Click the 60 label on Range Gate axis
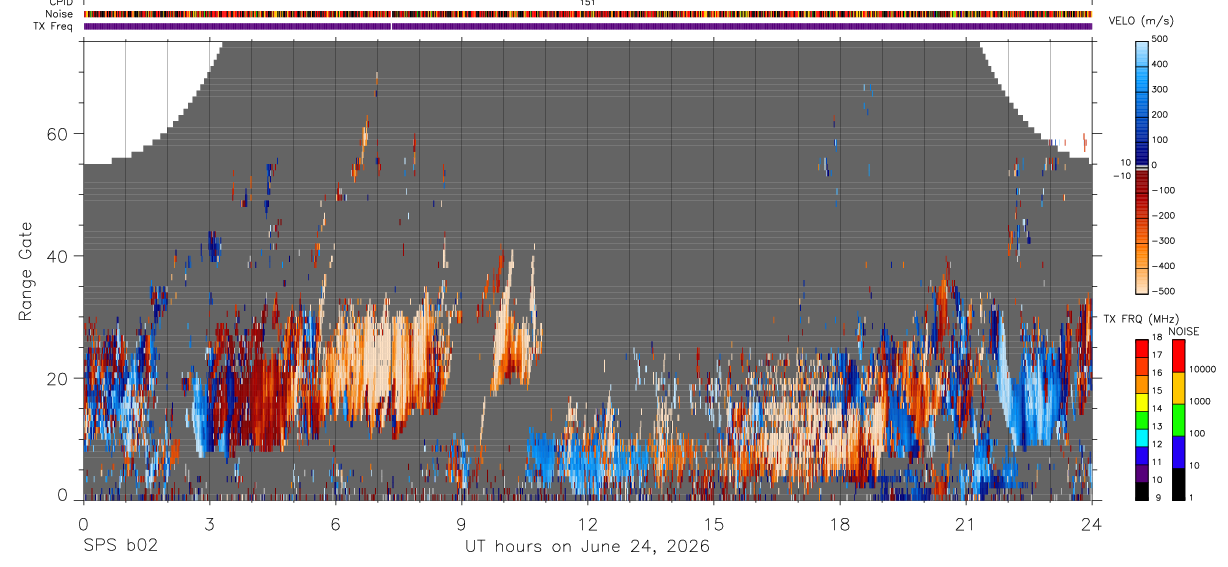Viewport: 1228px width, 567px height. pos(64,134)
